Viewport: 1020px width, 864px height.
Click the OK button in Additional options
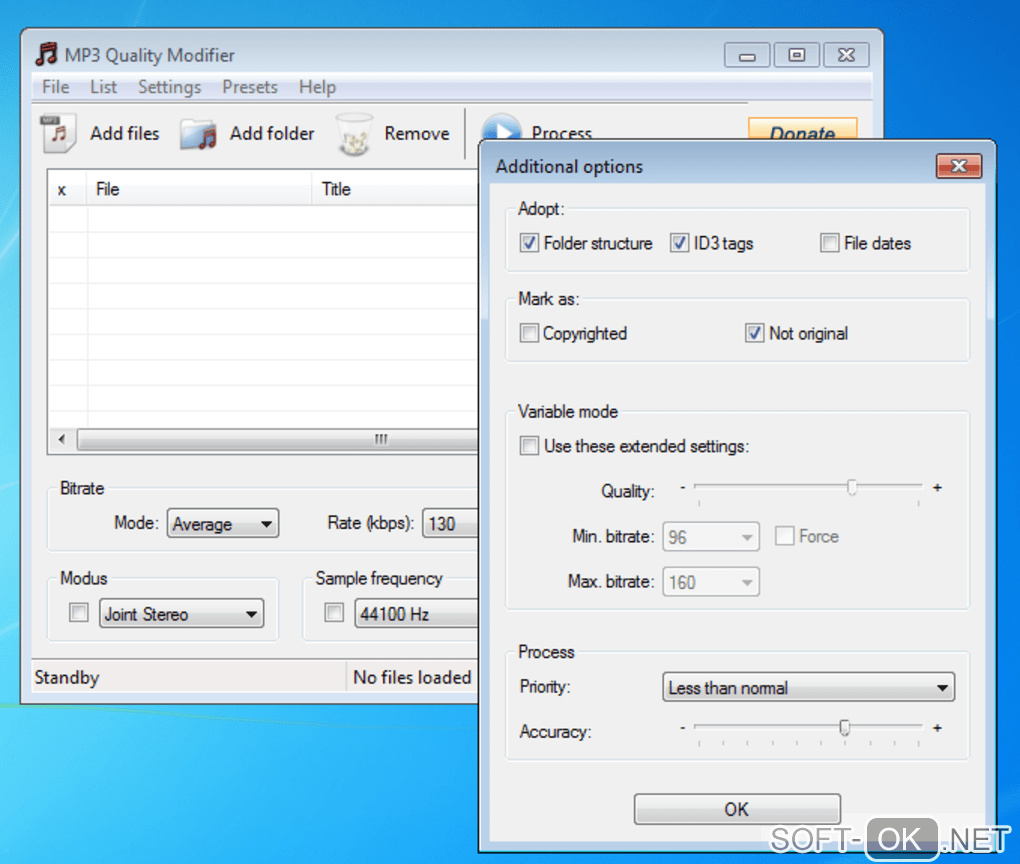[x=737, y=809]
